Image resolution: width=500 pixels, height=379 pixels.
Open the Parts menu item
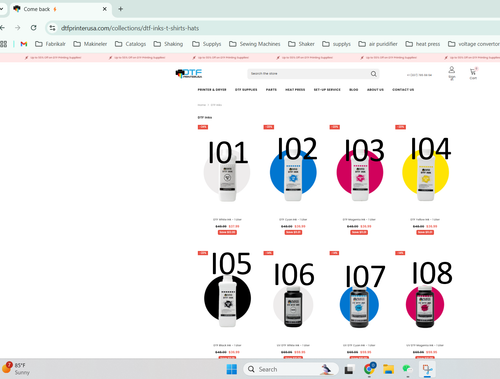pos(271,90)
